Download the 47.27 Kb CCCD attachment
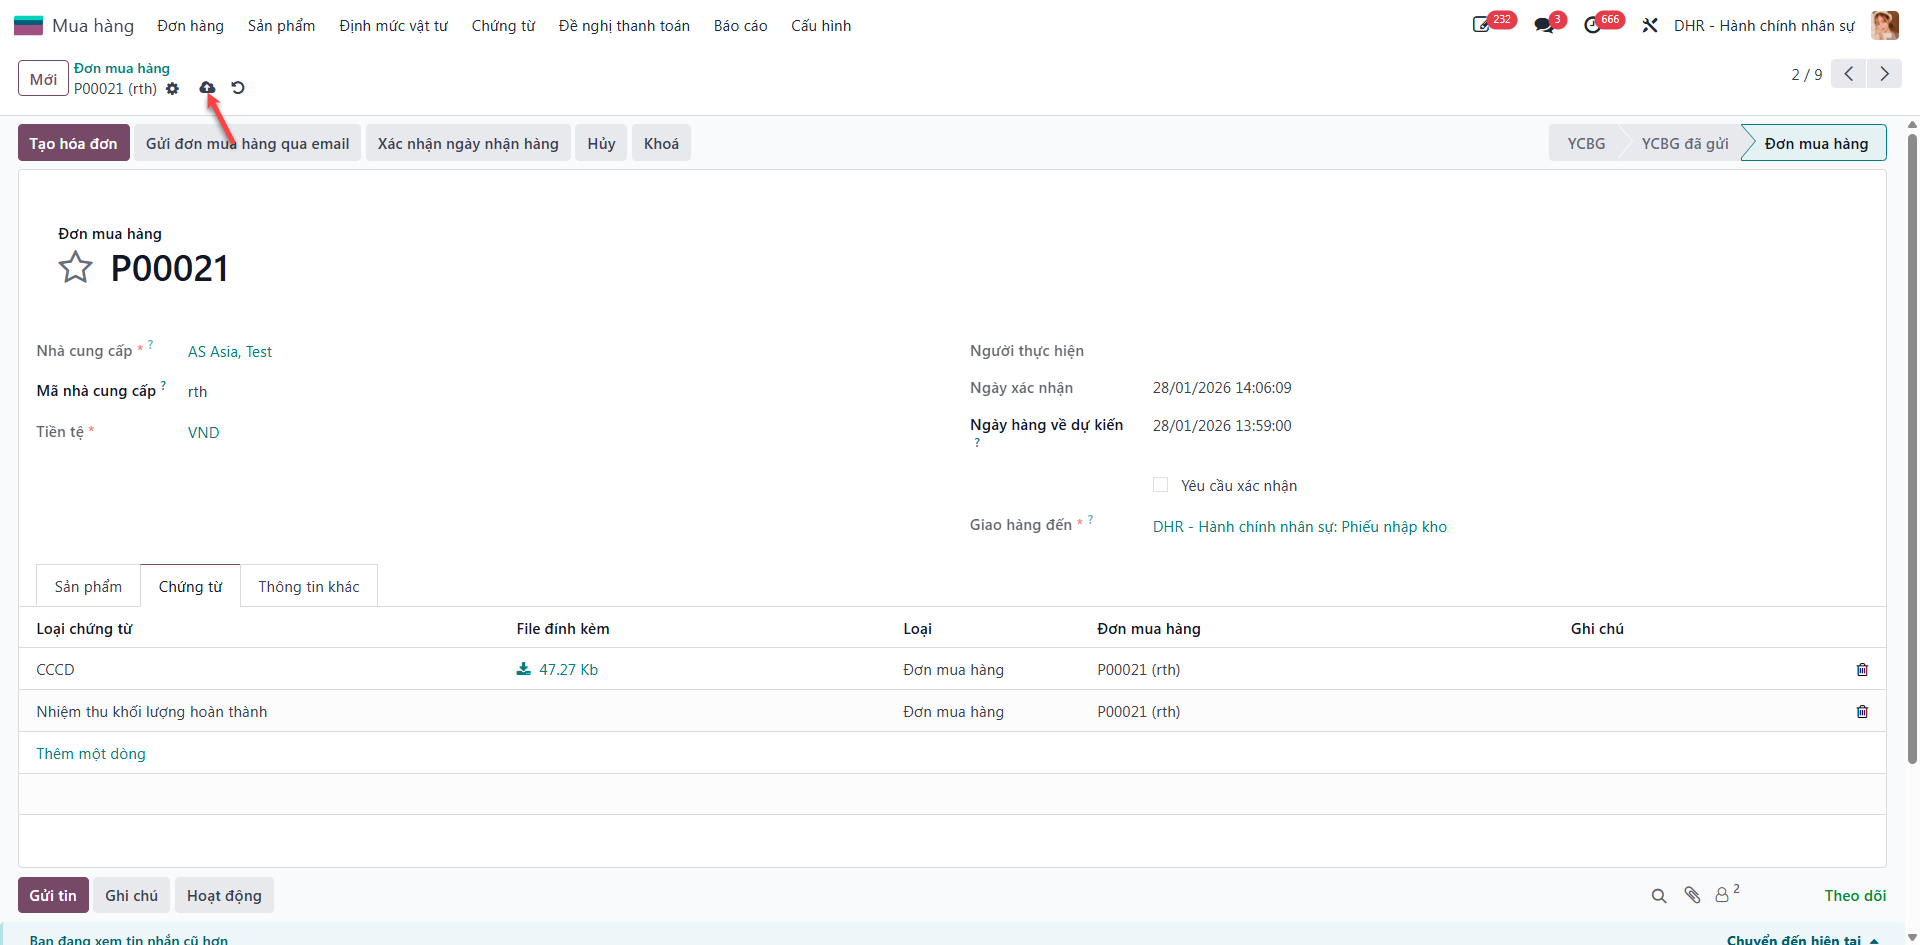 [557, 670]
